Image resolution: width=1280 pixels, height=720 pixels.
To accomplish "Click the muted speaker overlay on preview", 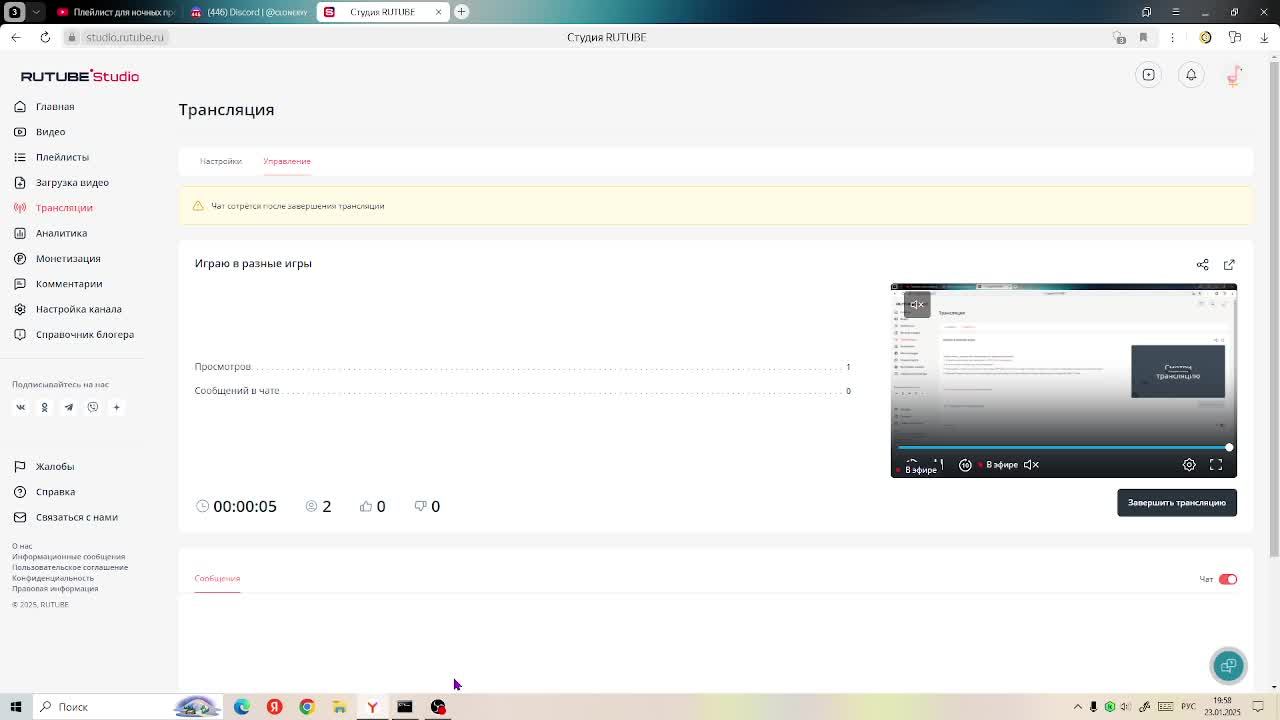I will coord(917,304).
